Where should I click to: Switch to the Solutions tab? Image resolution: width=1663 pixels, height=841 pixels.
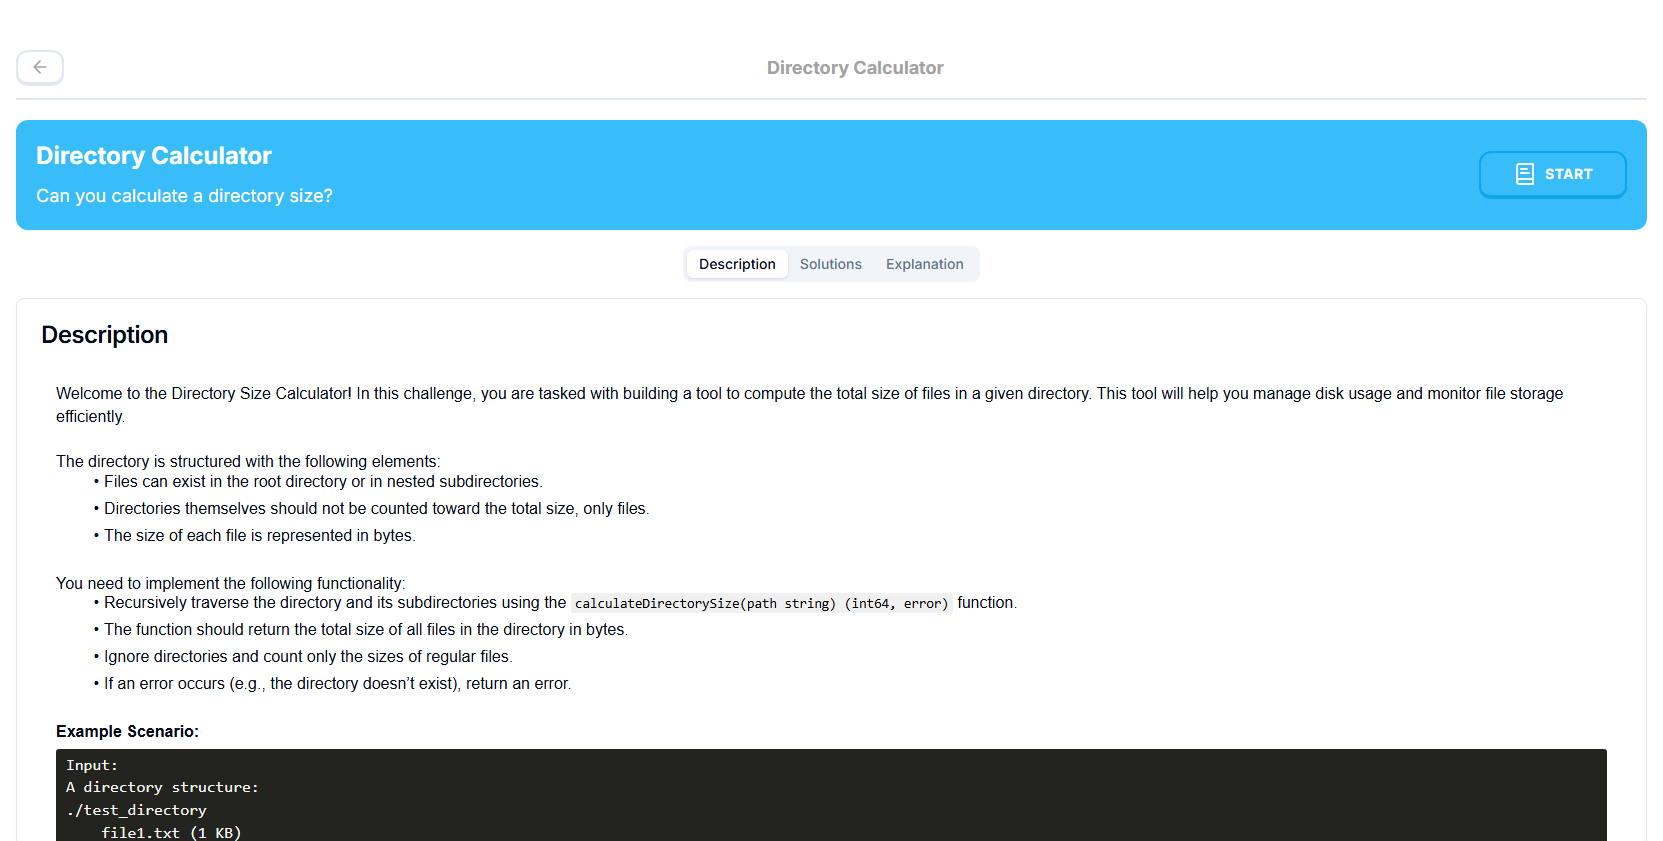830,264
